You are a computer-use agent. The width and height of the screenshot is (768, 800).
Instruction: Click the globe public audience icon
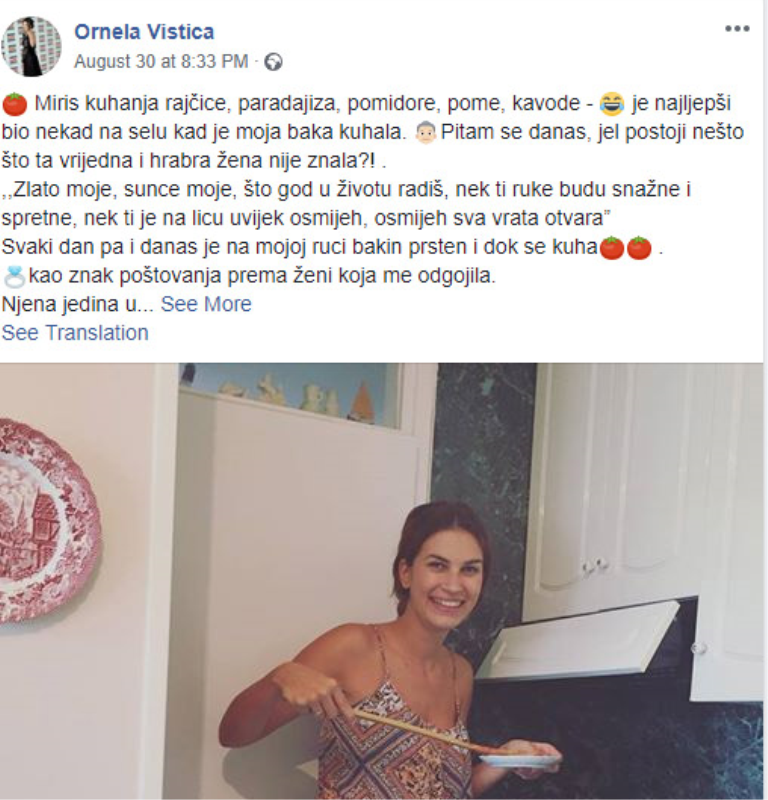click(274, 62)
